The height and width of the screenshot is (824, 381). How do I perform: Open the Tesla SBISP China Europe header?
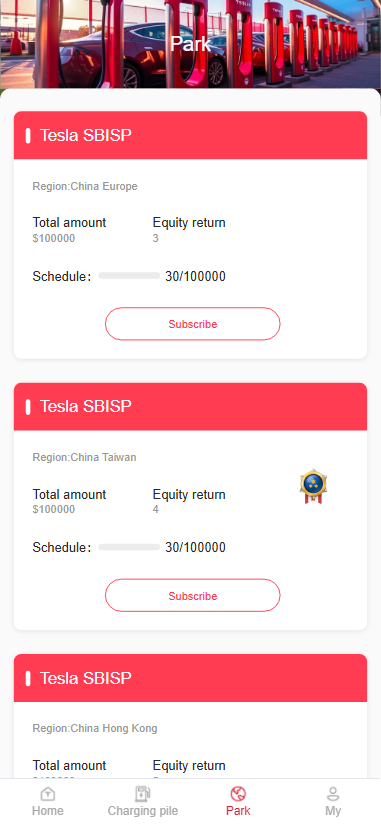point(190,135)
